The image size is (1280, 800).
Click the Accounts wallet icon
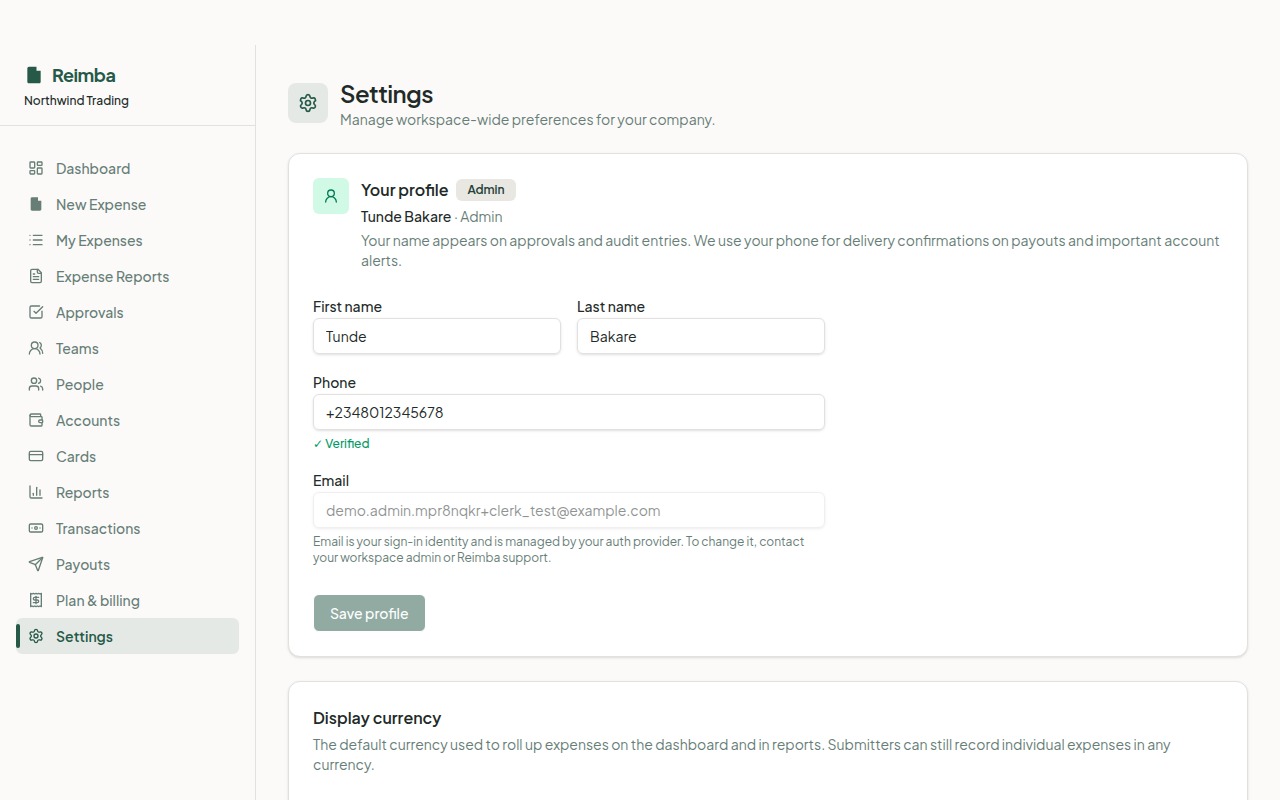[x=36, y=420]
